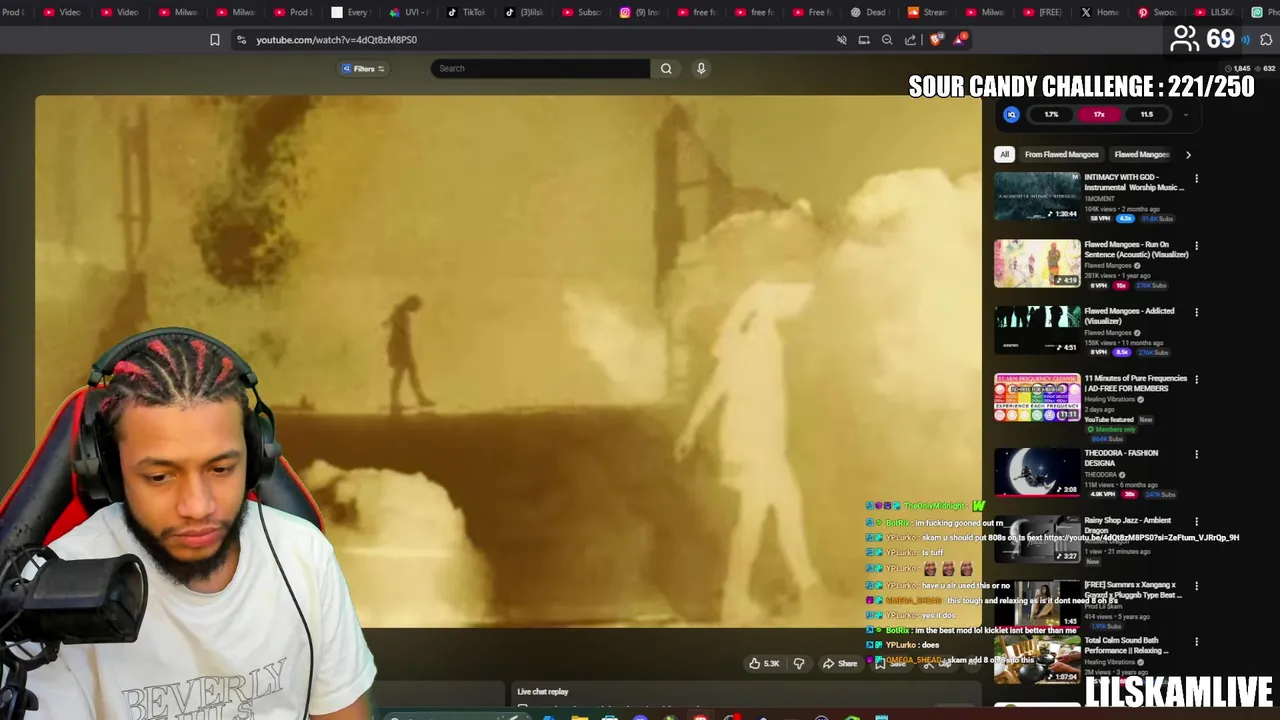Open the Filters button above the video
Screen dimensions: 1280x720
[x=363, y=69]
